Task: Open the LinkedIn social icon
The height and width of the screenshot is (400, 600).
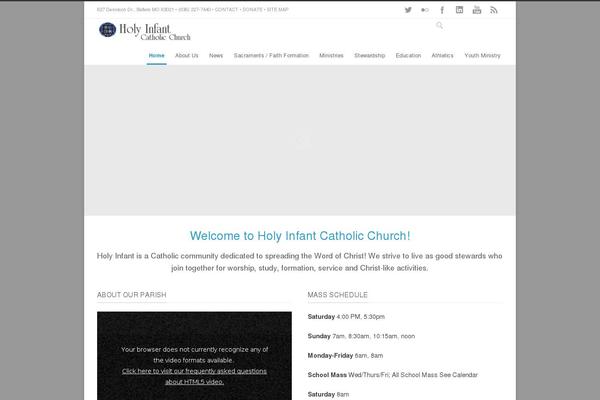Action: 459,10
